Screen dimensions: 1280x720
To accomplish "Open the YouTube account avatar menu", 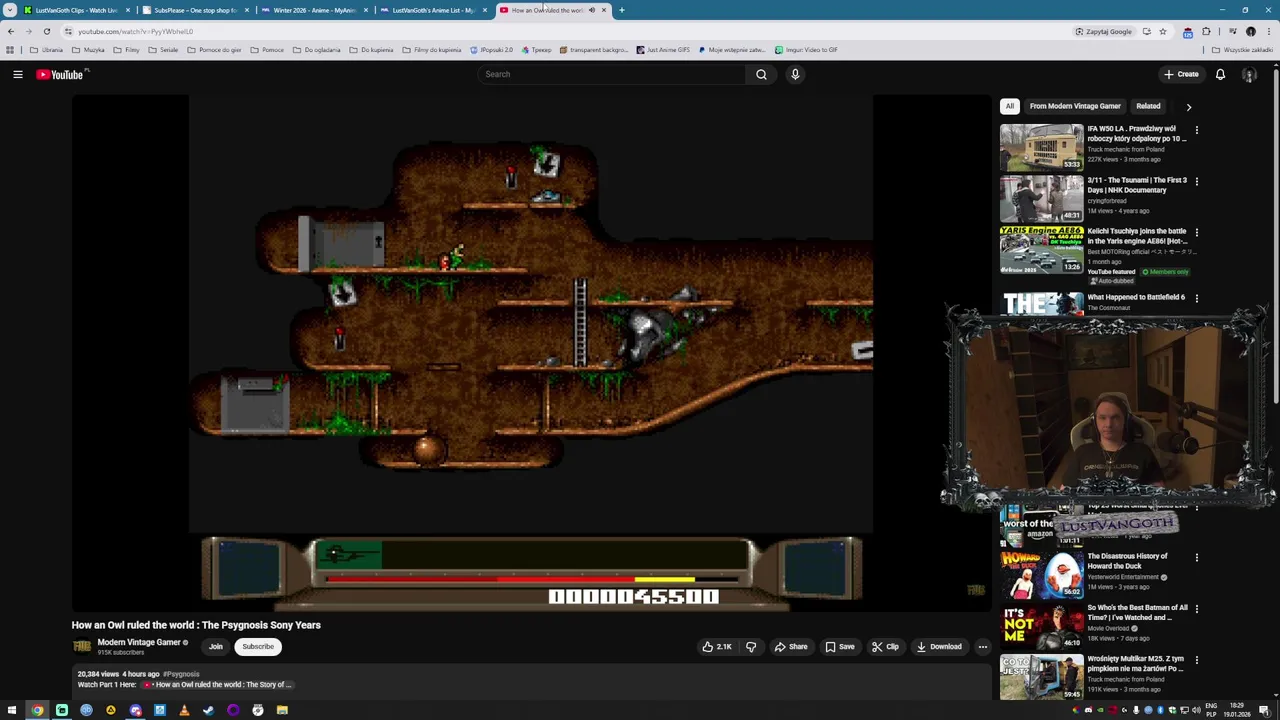I will click(x=1249, y=74).
